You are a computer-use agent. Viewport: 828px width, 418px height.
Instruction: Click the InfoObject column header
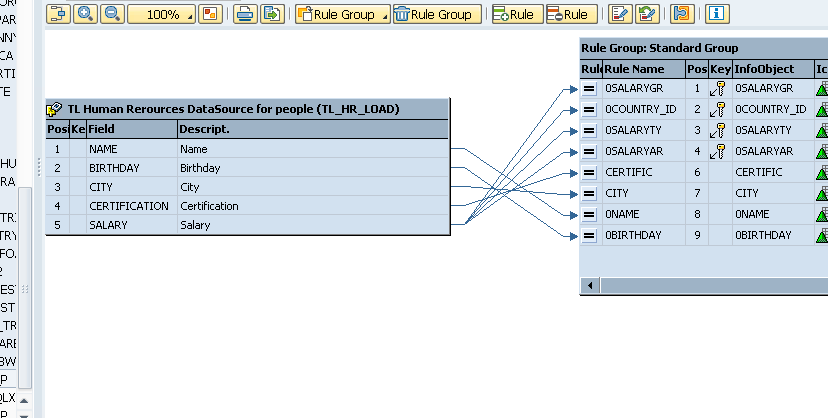[774, 69]
